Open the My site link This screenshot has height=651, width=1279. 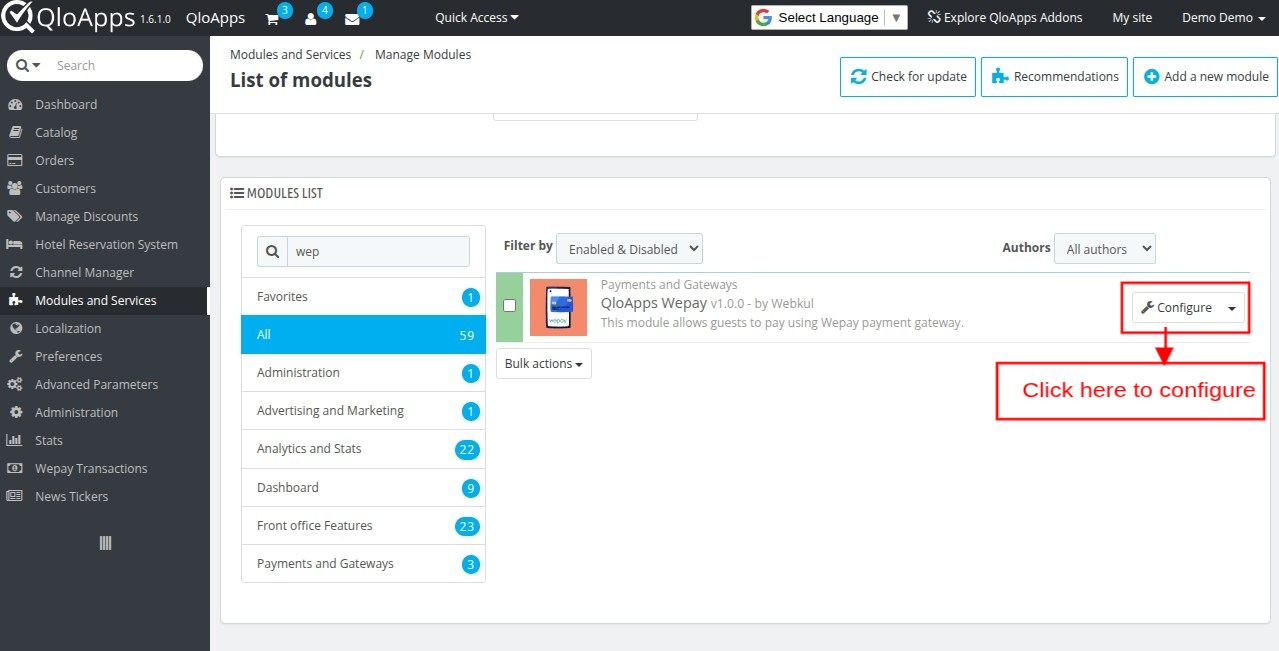click(x=1132, y=18)
